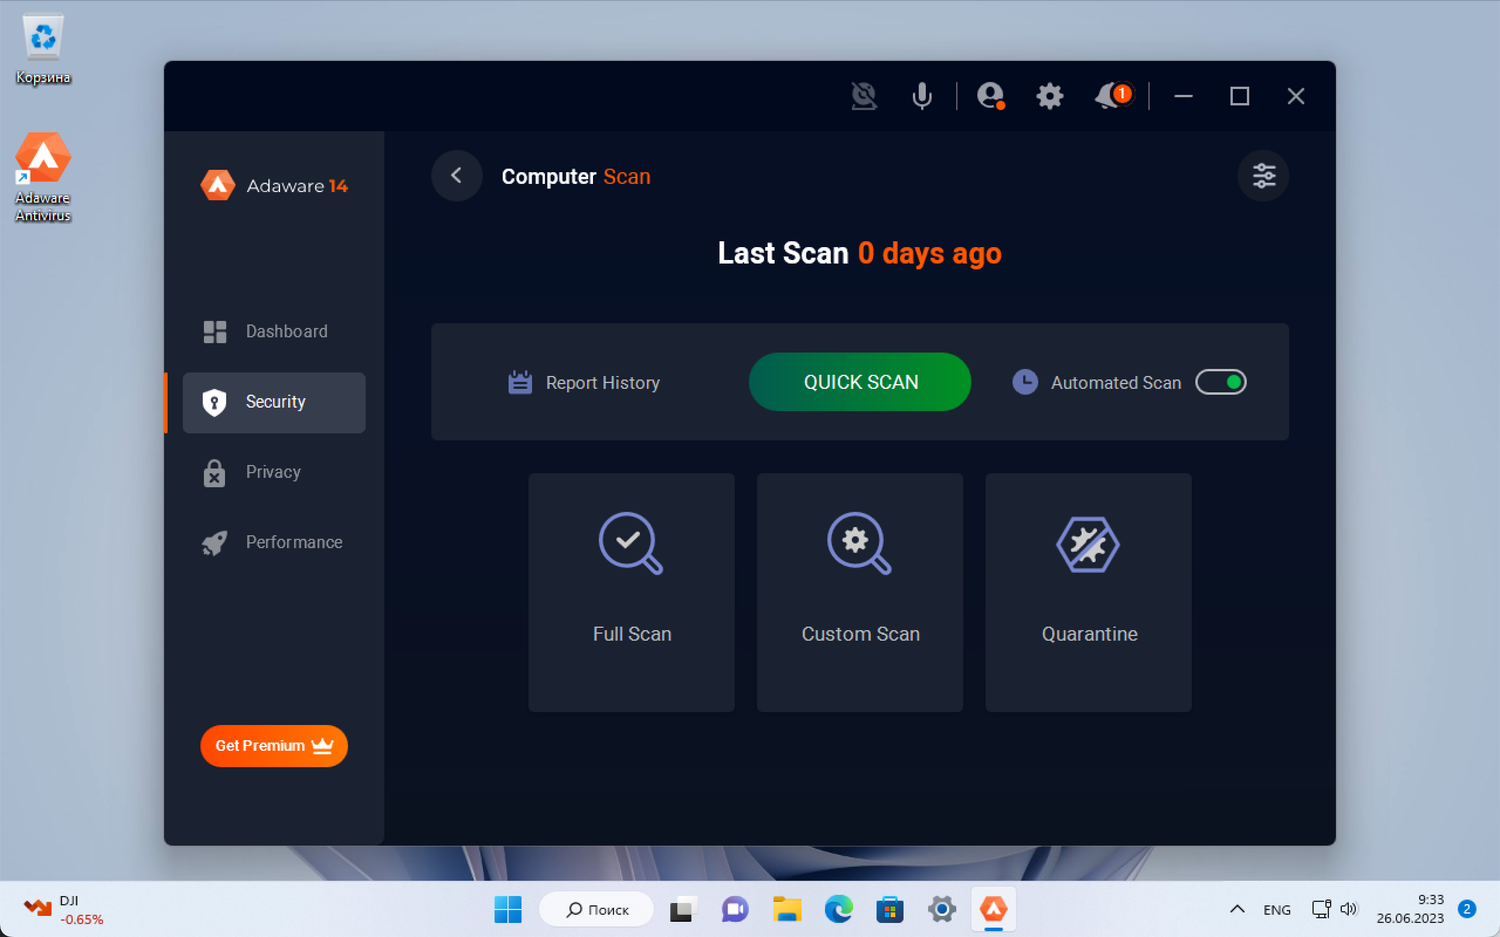Open the Recycle Bin desktop icon
The height and width of the screenshot is (937, 1500).
(43, 50)
